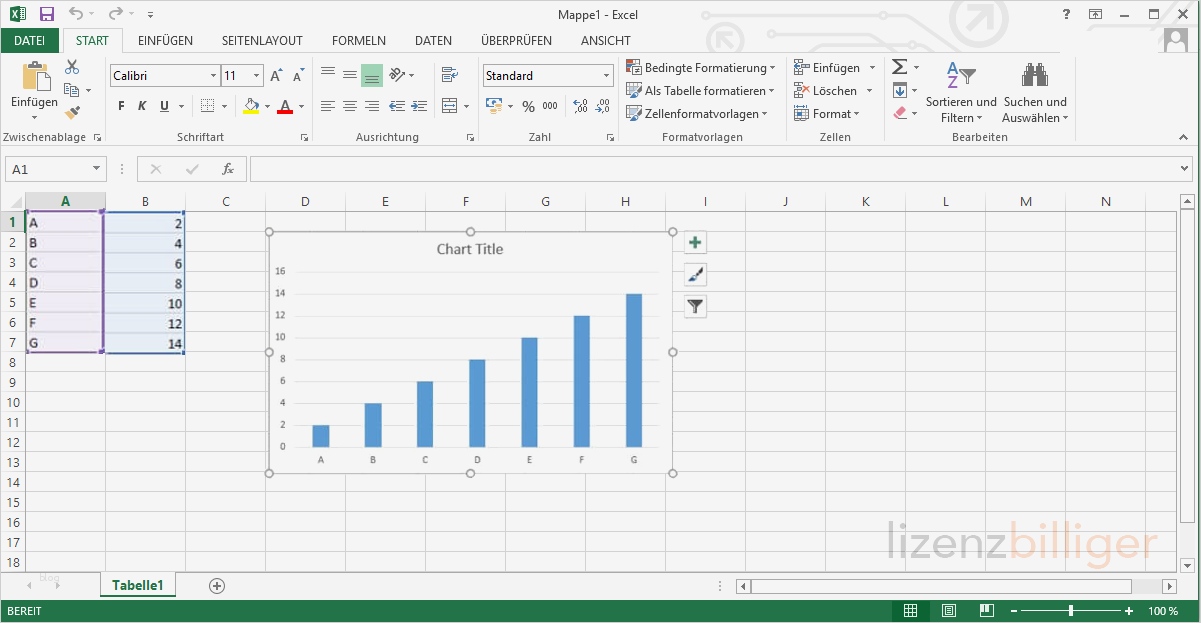Click the Save icon in title bar
The height and width of the screenshot is (623, 1201).
click(46, 14)
